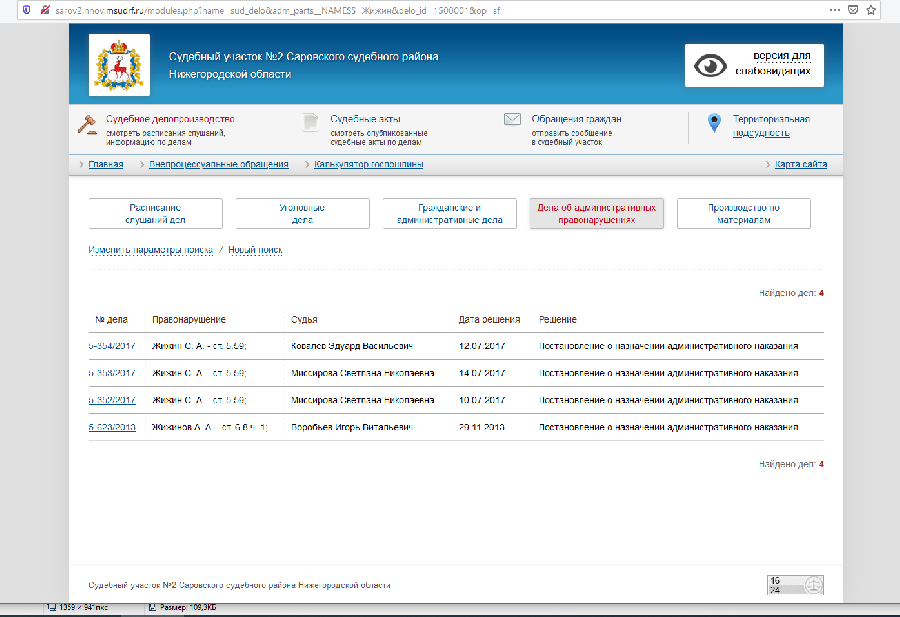The height and width of the screenshot is (617, 900).
Task: Open case number 5-354/2017 link
Action: (x=111, y=346)
